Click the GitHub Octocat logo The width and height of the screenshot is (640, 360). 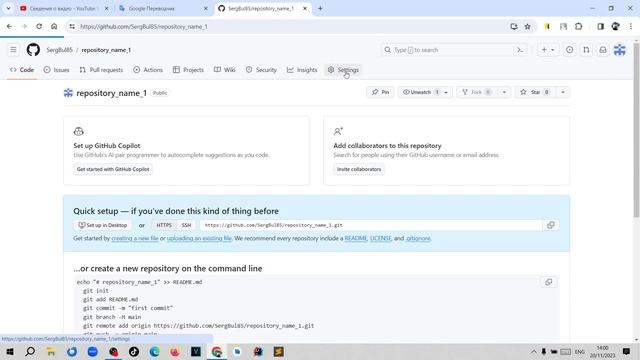coord(33,50)
